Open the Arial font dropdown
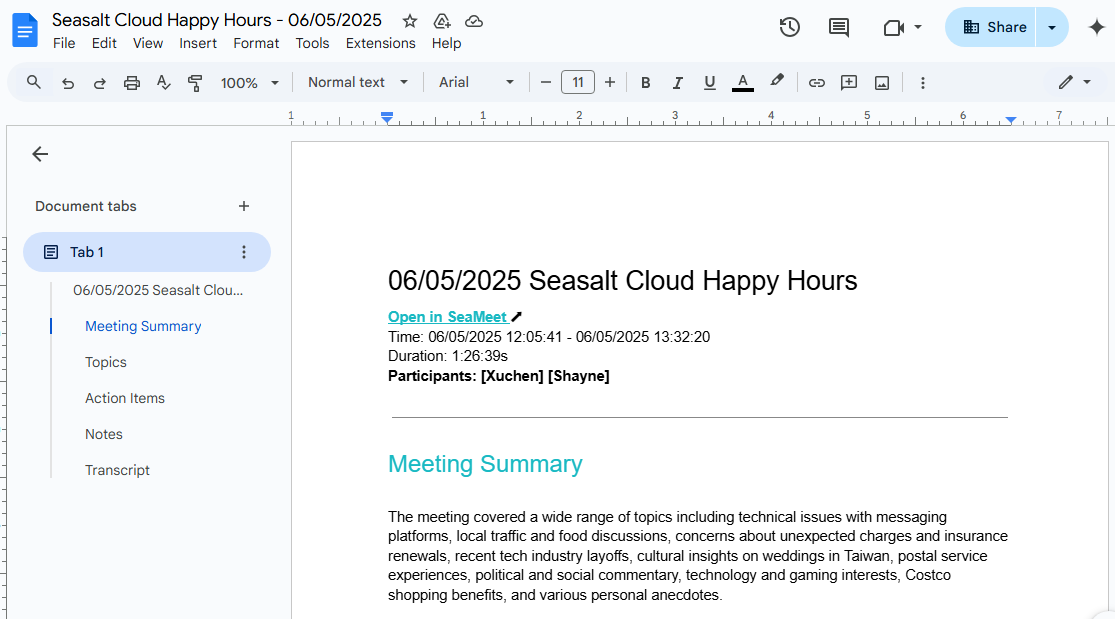The width and height of the screenshot is (1115, 619). click(x=477, y=83)
